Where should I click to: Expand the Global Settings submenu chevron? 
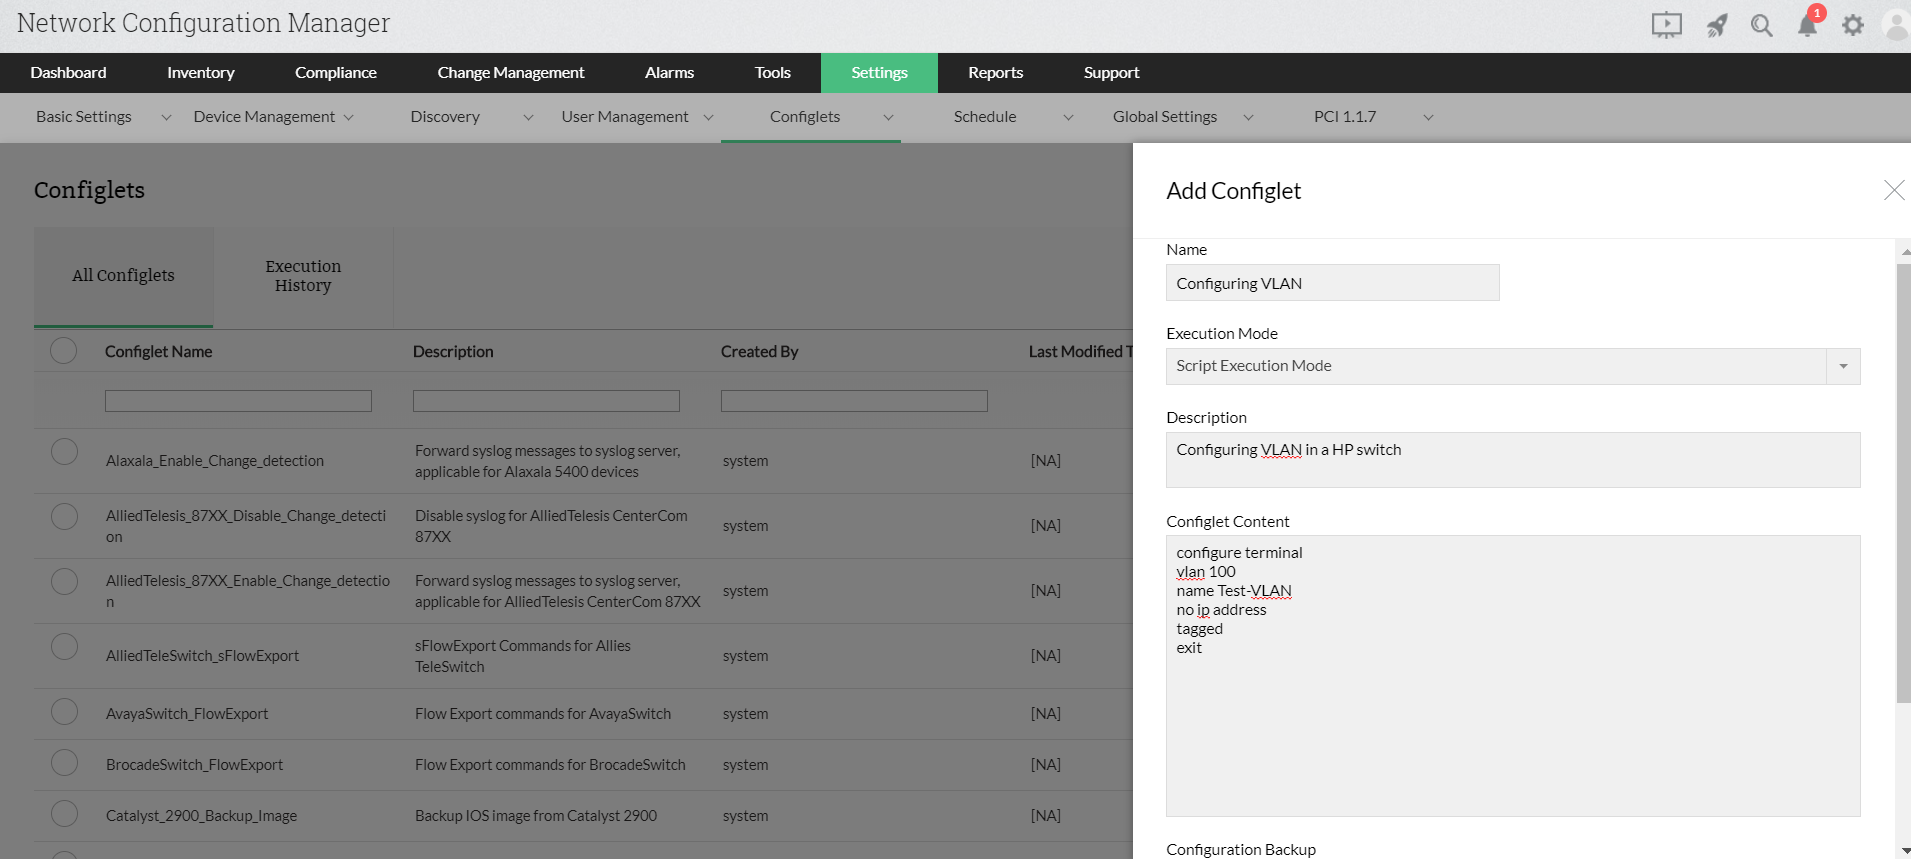[x=1248, y=118]
